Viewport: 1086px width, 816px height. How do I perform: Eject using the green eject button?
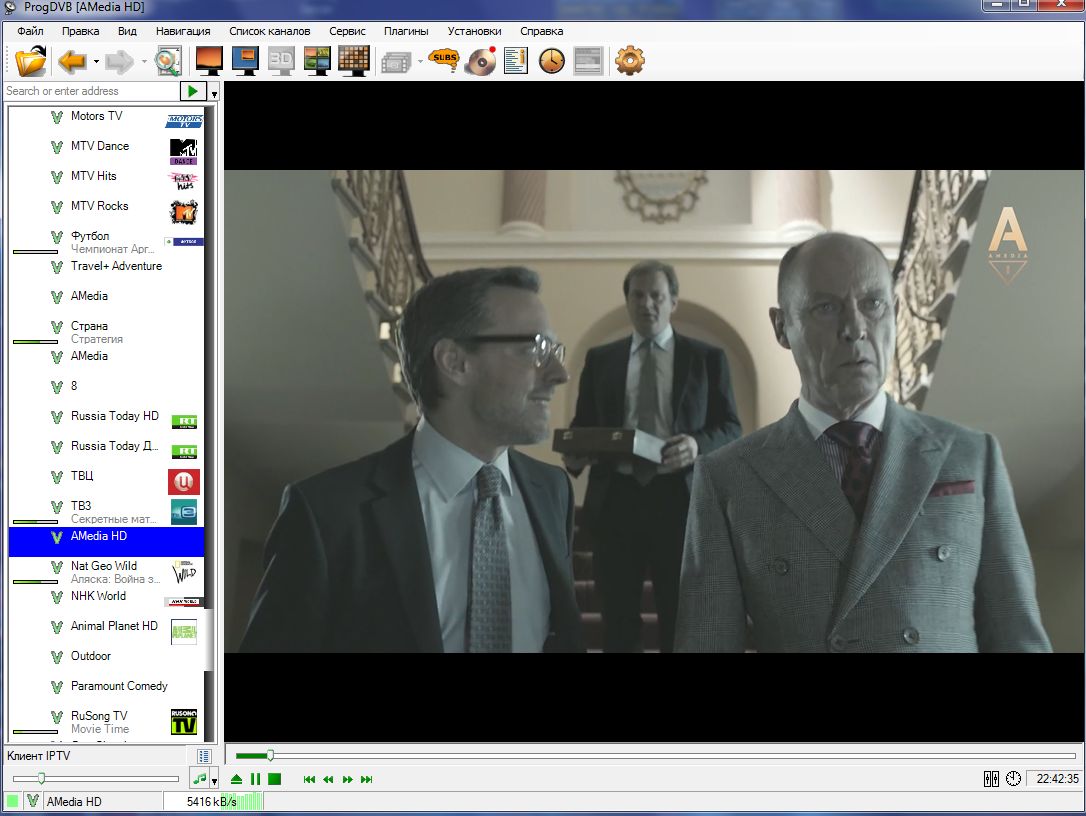coord(236,779)
